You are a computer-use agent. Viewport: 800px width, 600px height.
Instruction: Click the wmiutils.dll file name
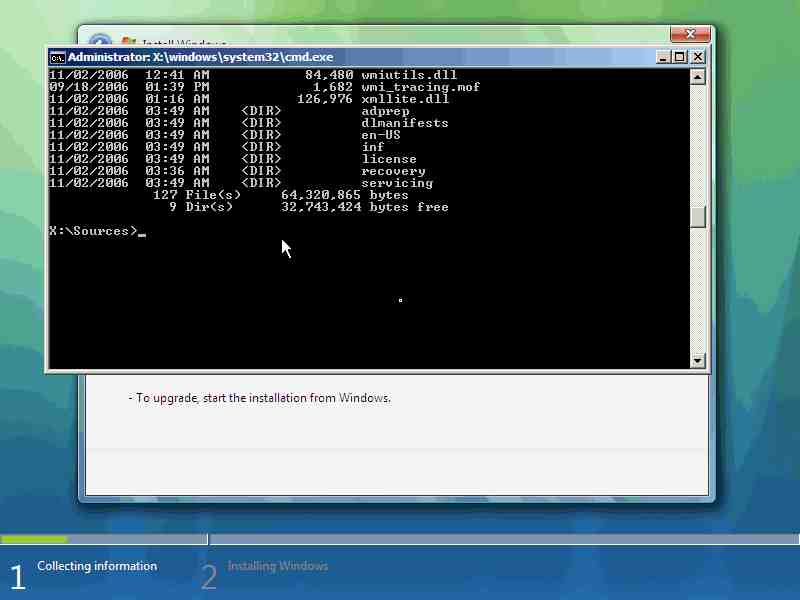409,75
